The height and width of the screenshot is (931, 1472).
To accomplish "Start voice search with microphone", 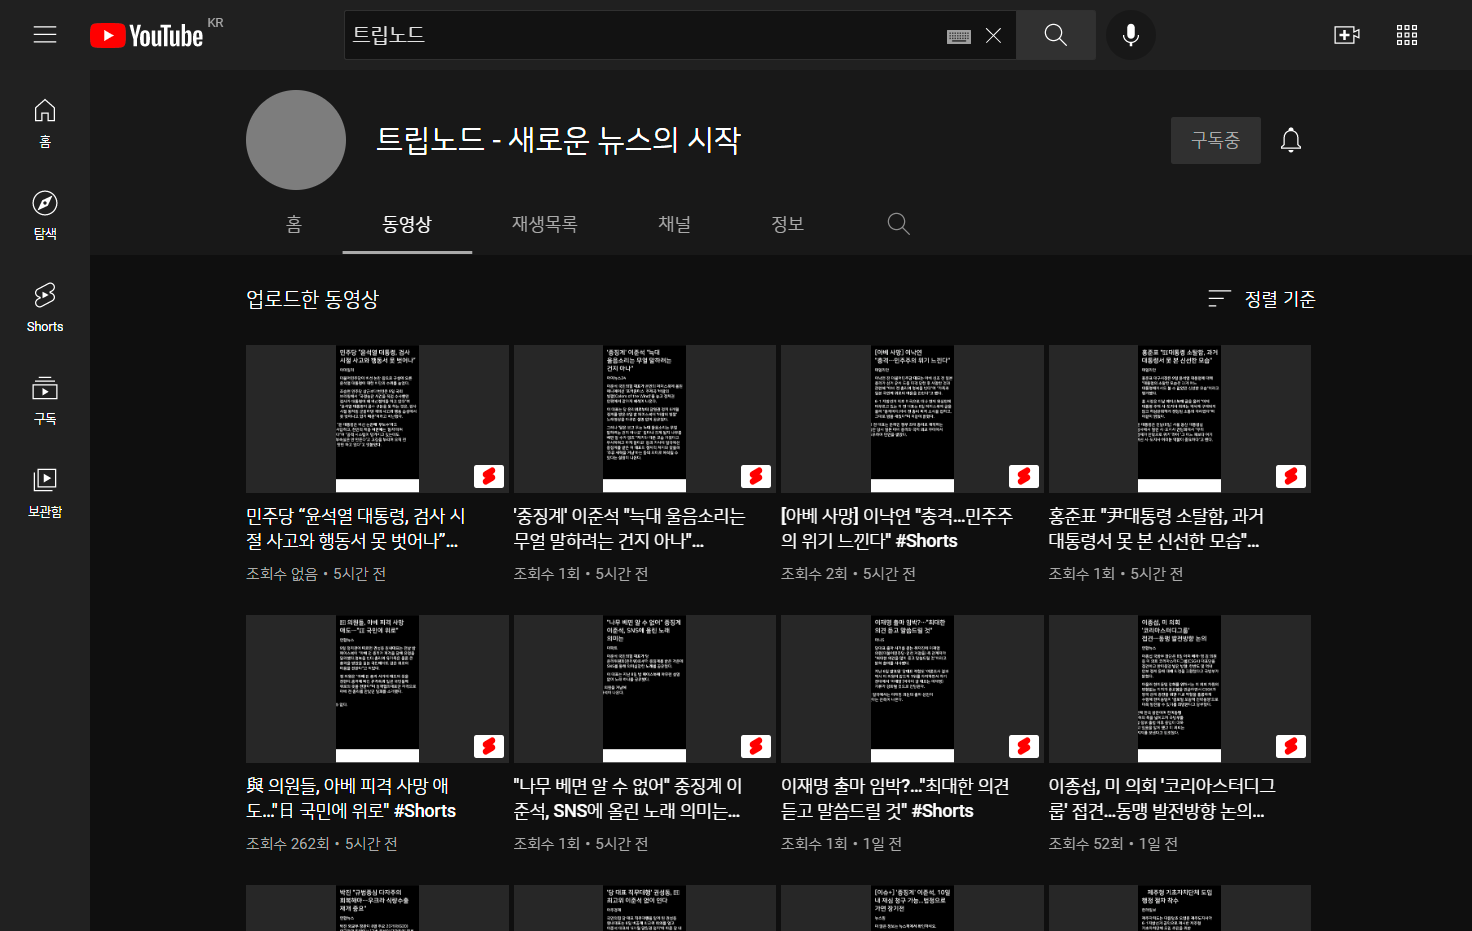I will pos(1130,35).
